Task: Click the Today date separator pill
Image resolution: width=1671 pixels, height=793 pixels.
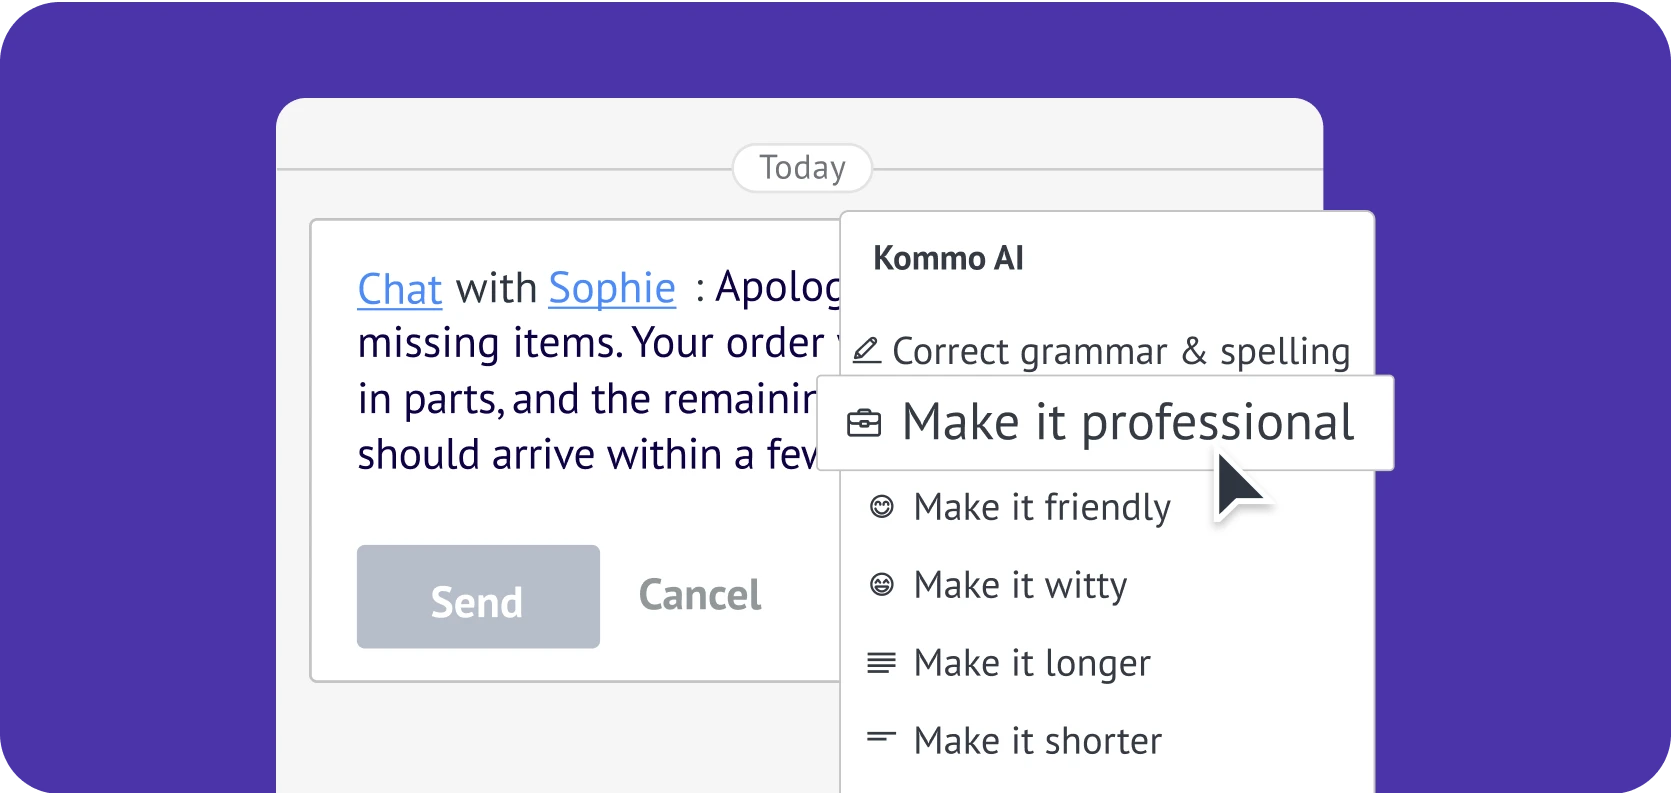Action: (802, 168)
